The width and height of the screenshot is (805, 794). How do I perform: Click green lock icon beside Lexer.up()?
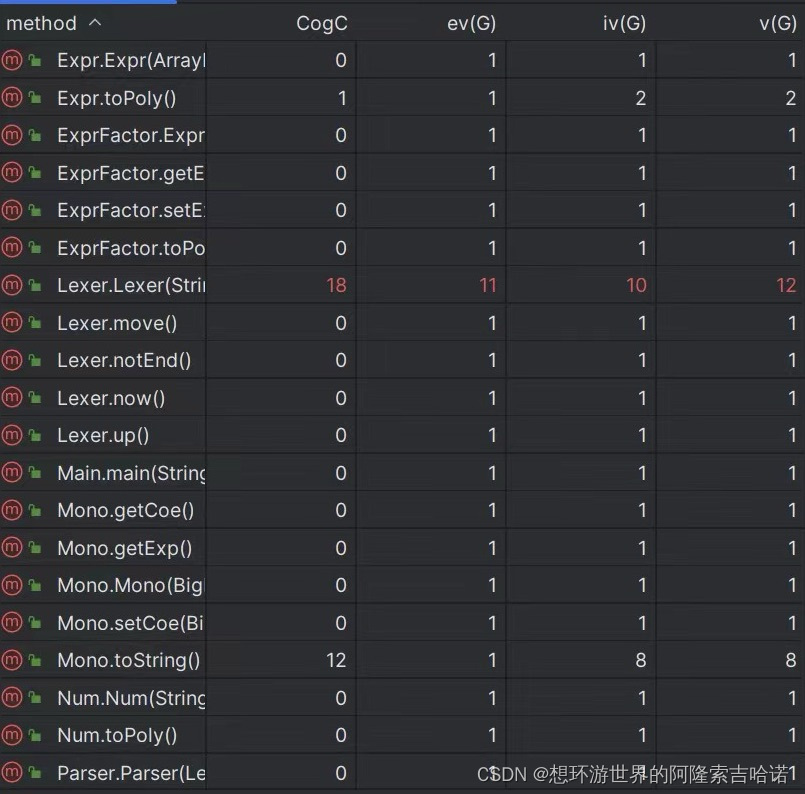pos(35,435)
